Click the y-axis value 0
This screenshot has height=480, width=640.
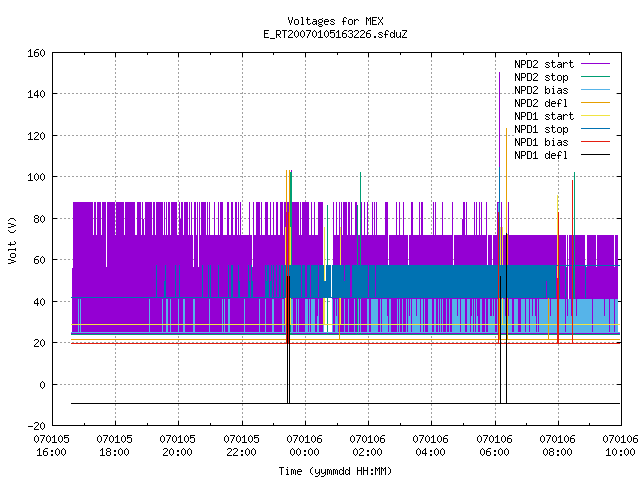coord(42,384)
